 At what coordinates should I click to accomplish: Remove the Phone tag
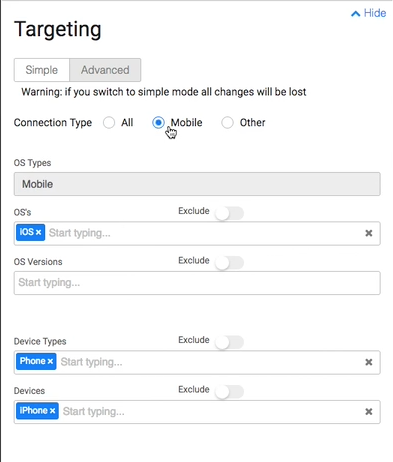tap(50, 361)
